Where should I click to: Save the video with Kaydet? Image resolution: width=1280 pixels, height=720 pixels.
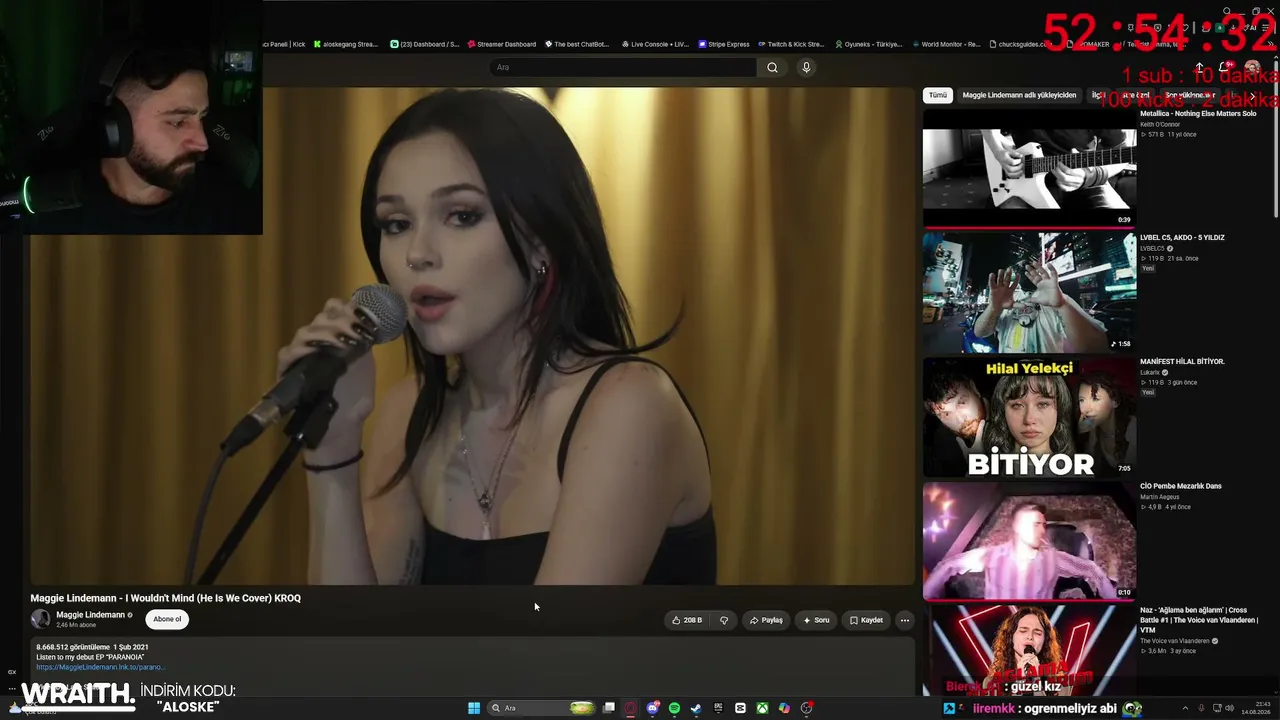click(866, 620)
